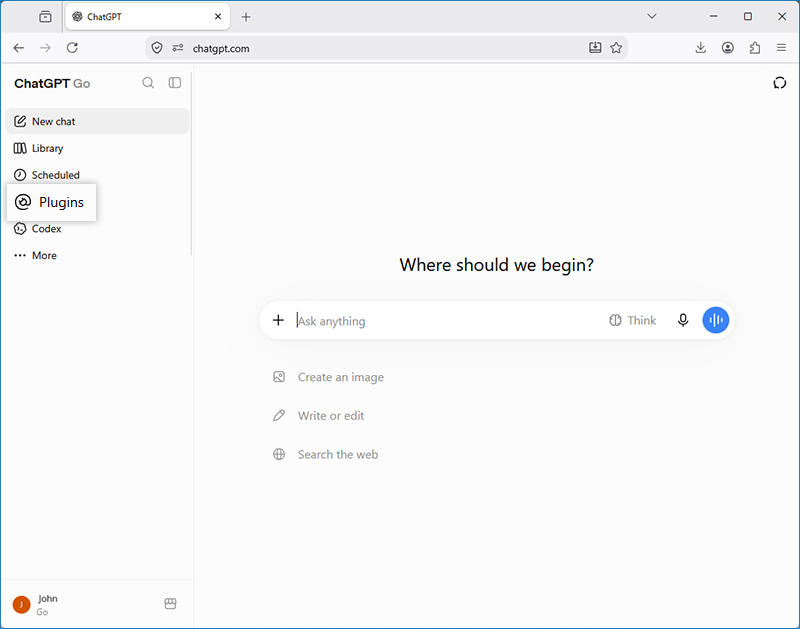The width and height of the screenshot is (800, 629).
Task: Select the ChatGPT browser tab
Action: [x=147, y=17]
